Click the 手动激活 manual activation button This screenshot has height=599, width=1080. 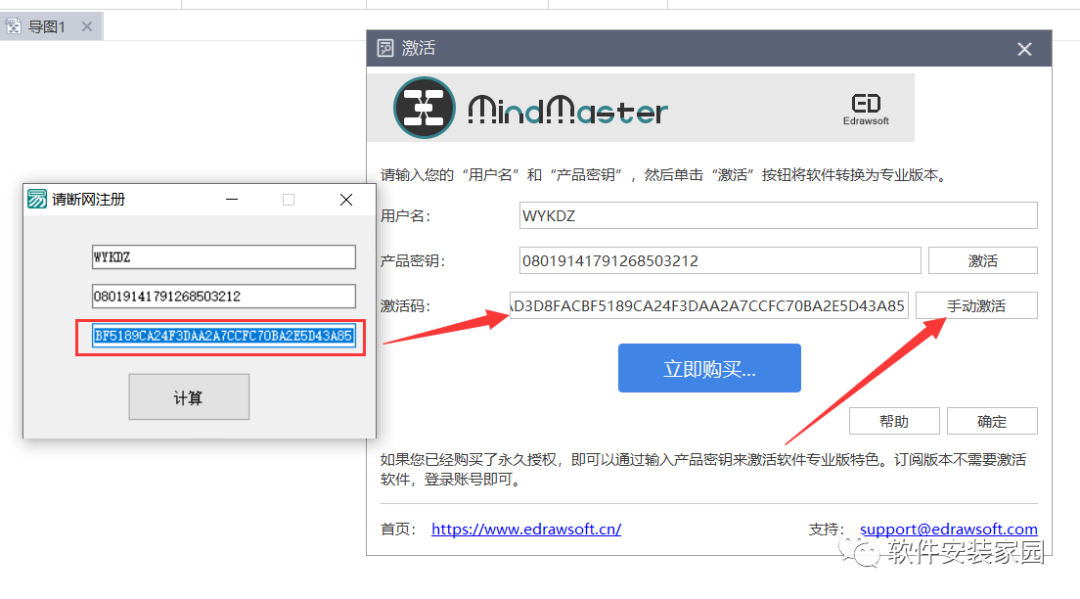point(976,306)
